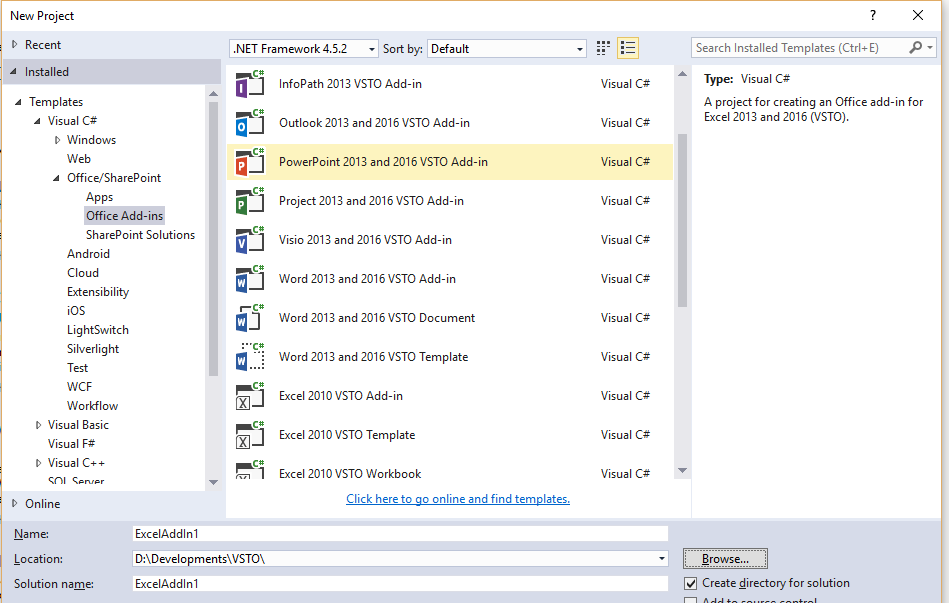Open search options dropdown arrow
949x603 pixels.
tap(930, 48)
